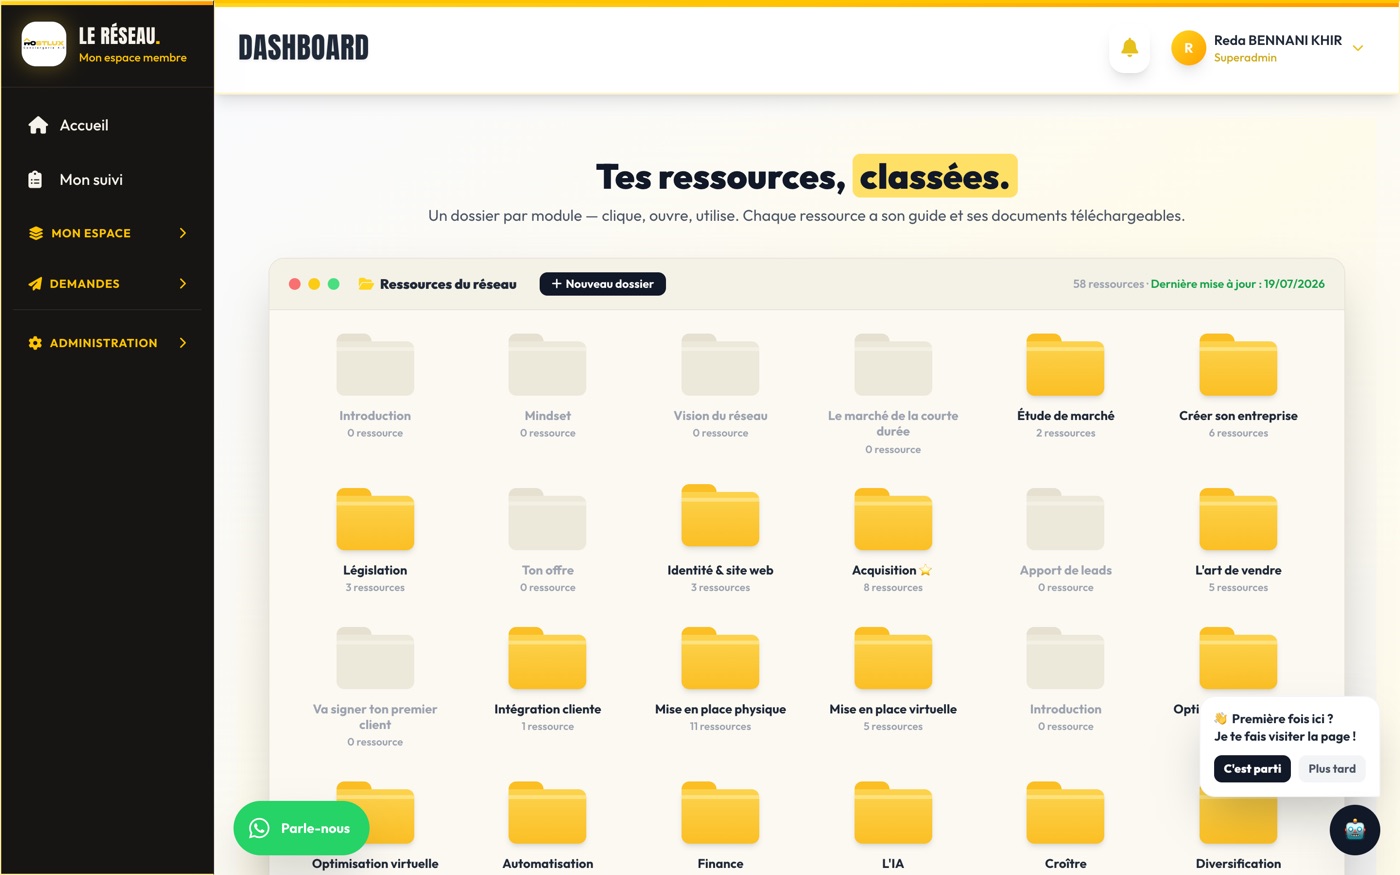Open the Mise en place physique folder
This screenshot has width=1400, height=875.
720,679
